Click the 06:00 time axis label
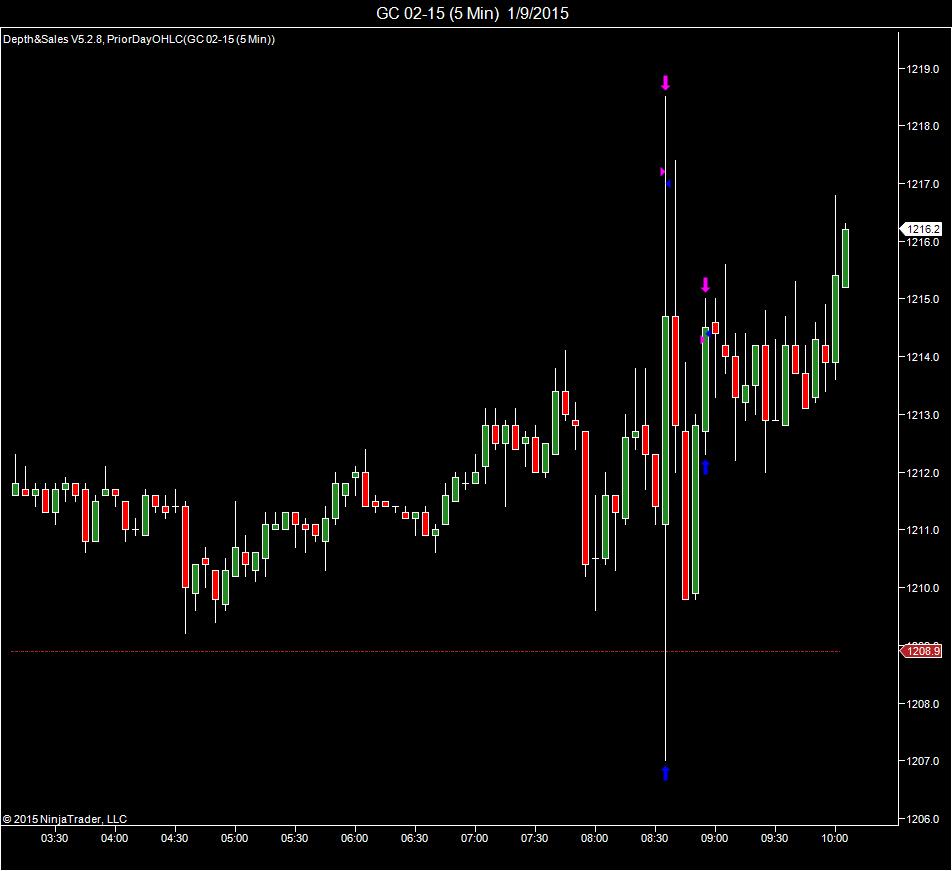The image size is (952, 871). click(355, 838)
